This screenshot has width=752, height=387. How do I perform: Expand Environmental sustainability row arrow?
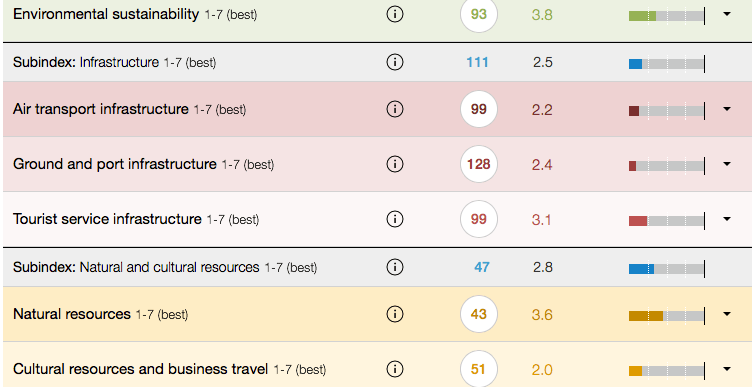coord(727,14)
